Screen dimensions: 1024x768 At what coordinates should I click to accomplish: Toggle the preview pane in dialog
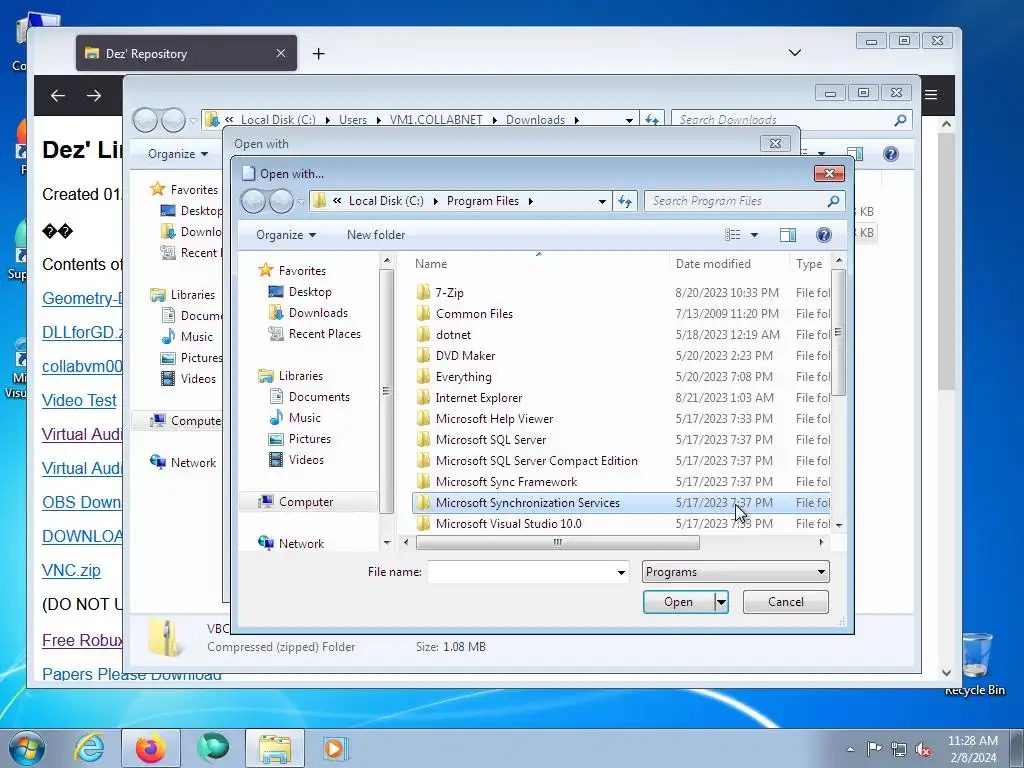788,234
